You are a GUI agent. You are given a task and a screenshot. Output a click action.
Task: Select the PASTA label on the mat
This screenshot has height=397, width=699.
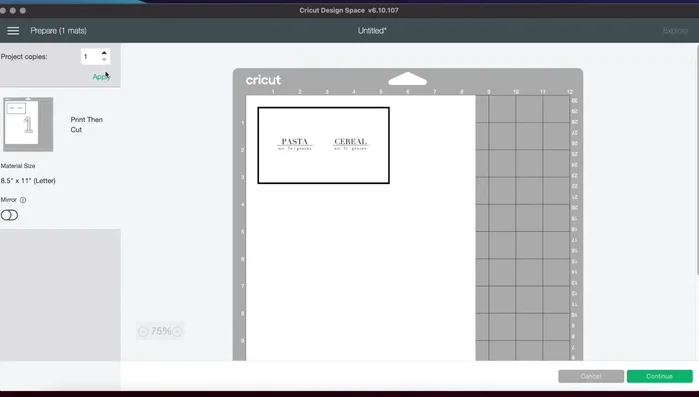[x=295, y=144]
